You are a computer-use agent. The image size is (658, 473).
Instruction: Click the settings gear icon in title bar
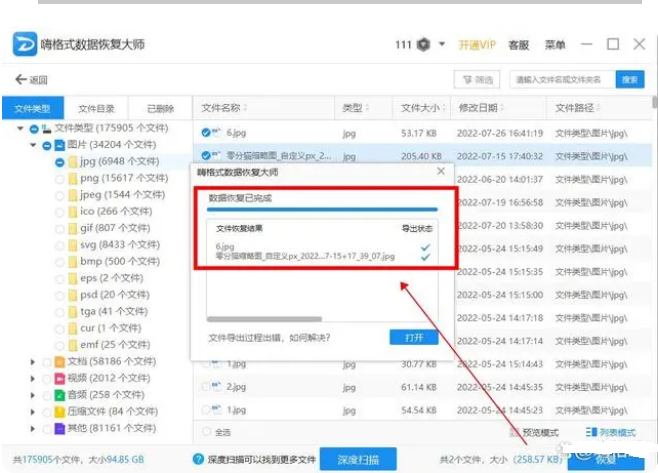click(x=424, y=45)
